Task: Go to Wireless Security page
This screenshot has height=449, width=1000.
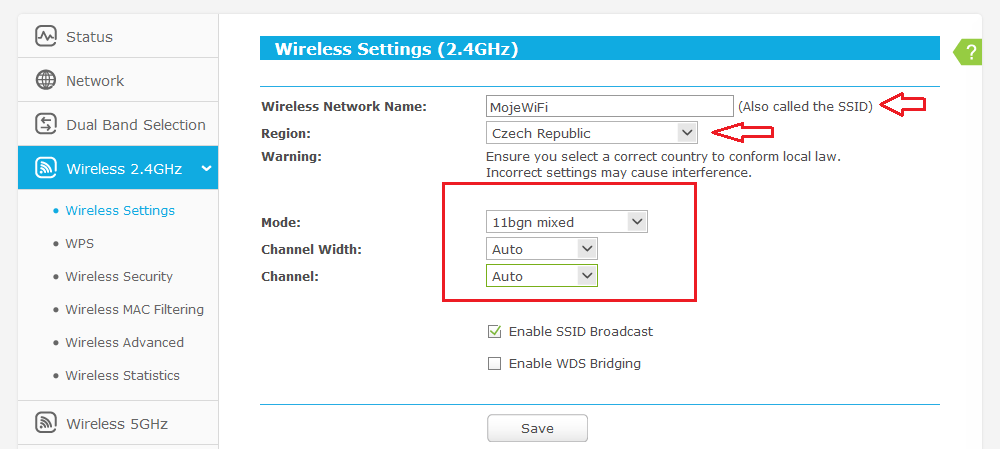Action: 118,276
